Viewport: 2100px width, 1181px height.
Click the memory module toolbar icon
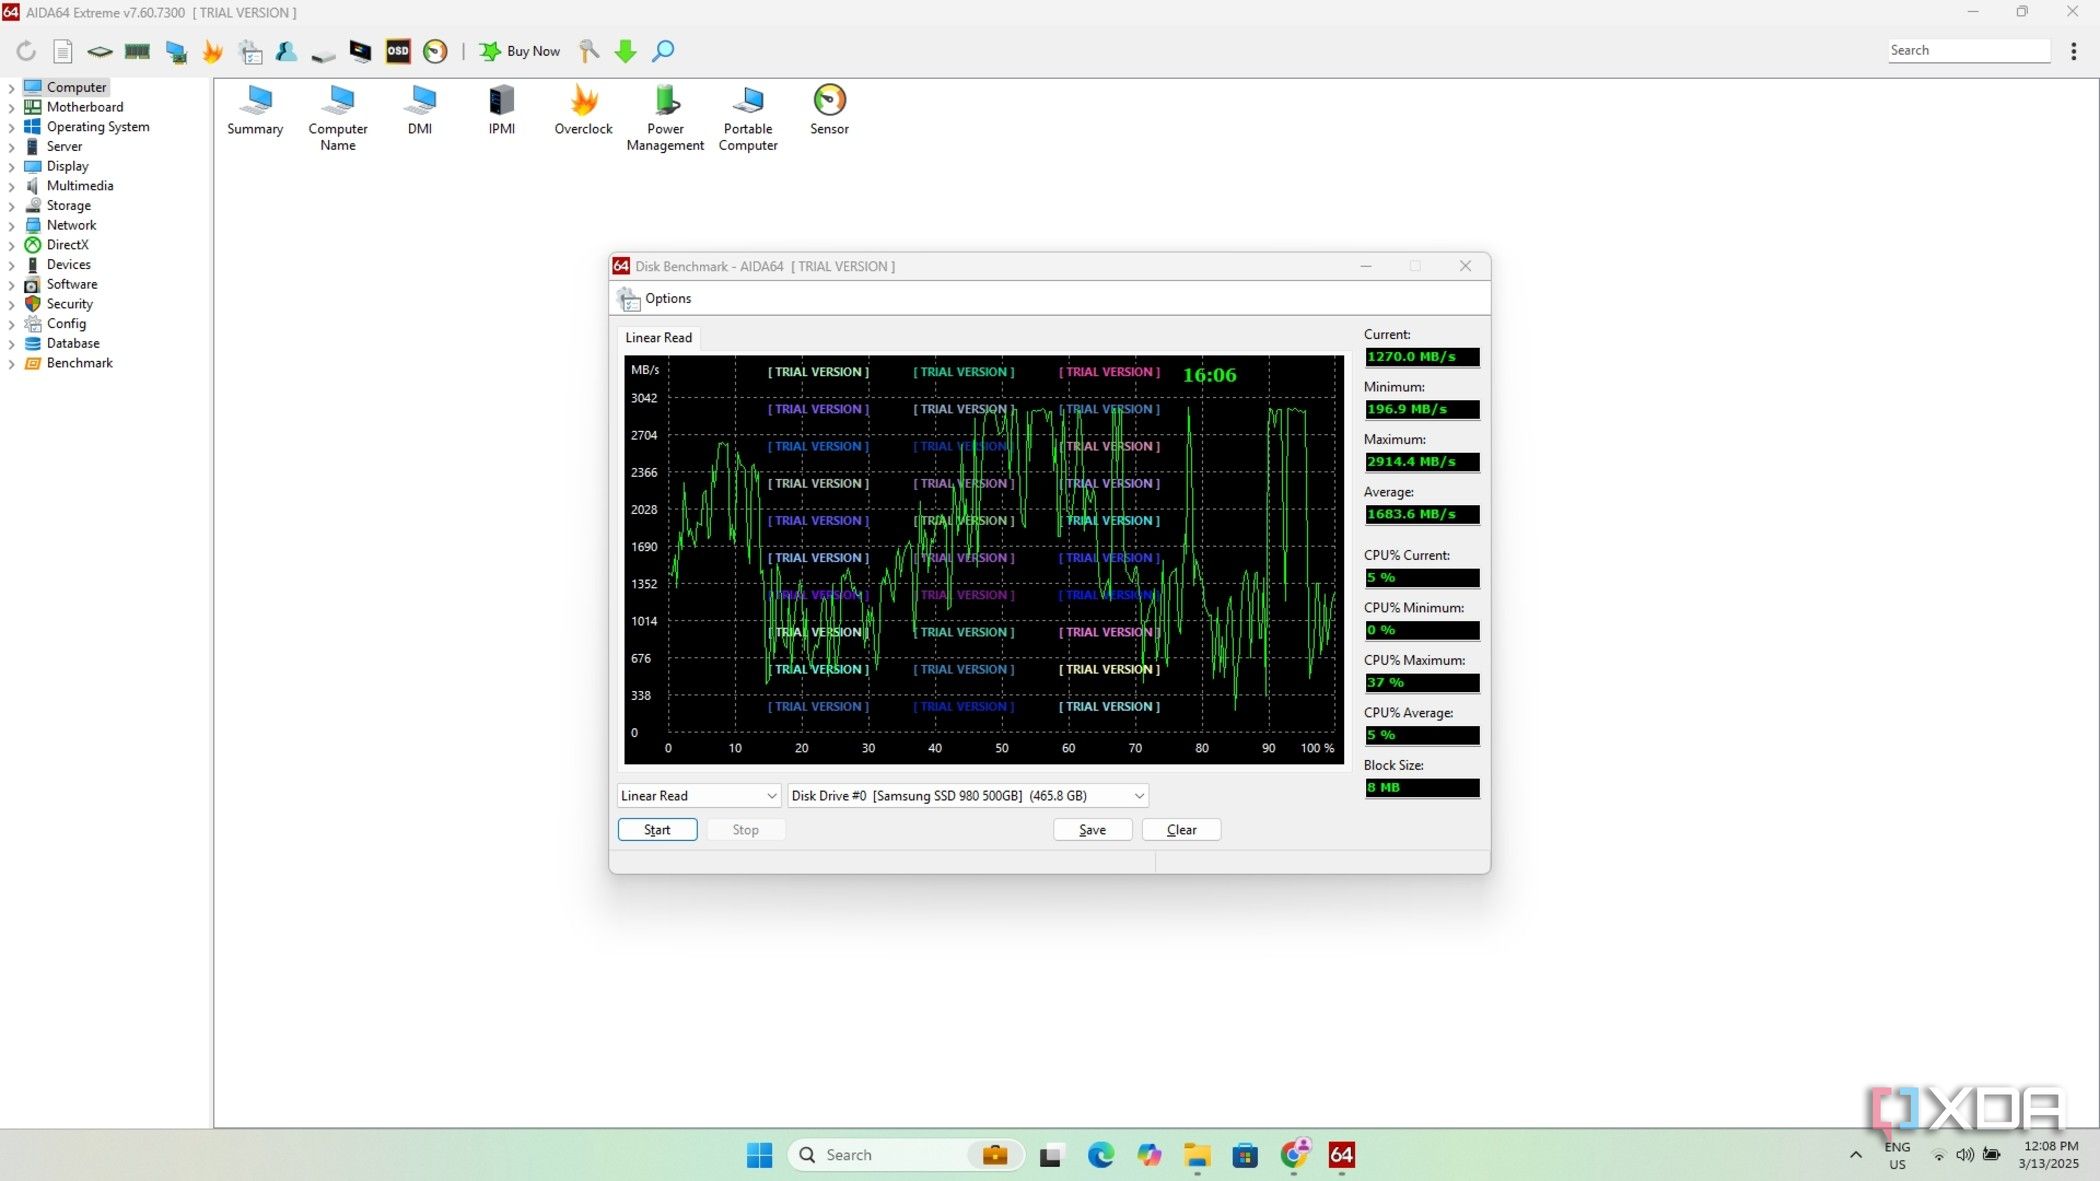(137, 51)
